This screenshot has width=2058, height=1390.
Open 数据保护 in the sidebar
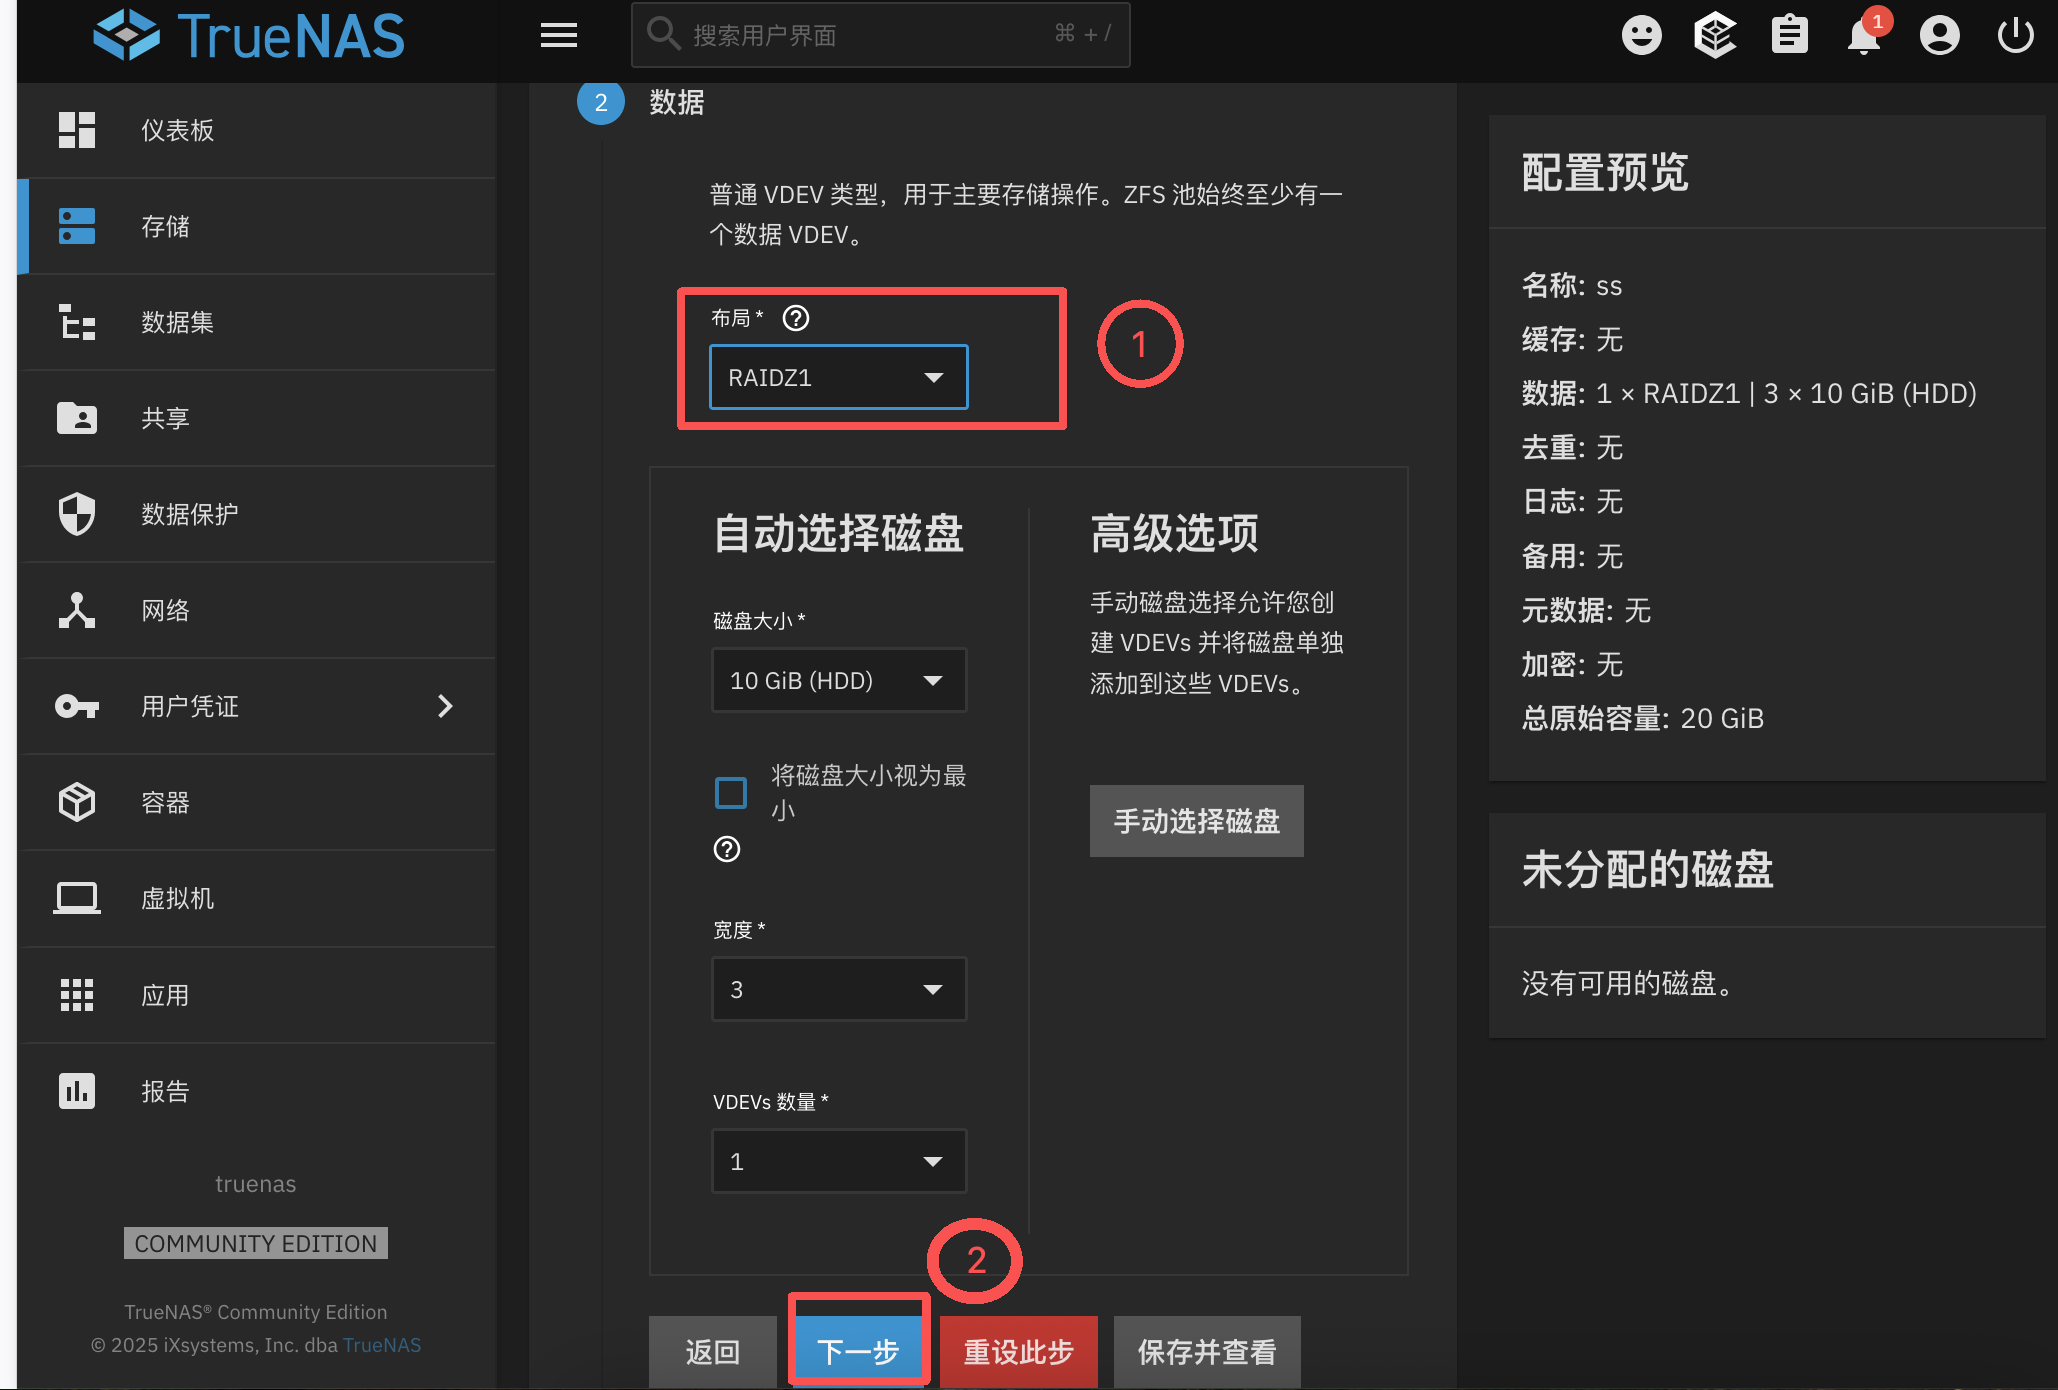(189, 514)
